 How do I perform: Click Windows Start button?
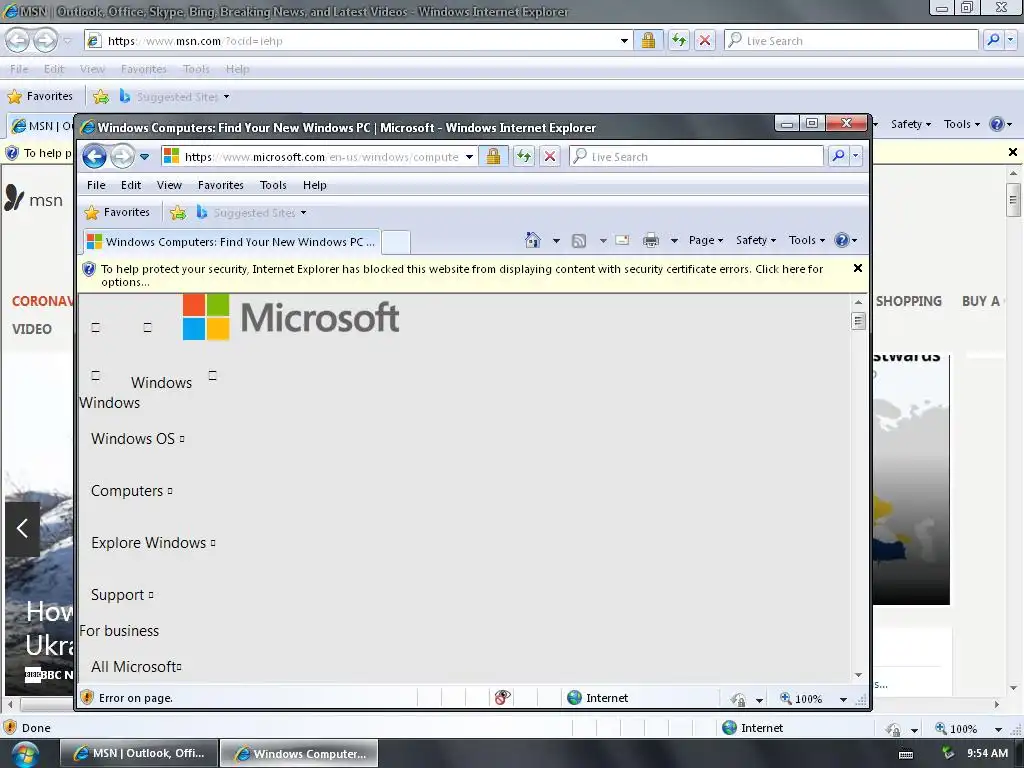[x=25, y=753]
